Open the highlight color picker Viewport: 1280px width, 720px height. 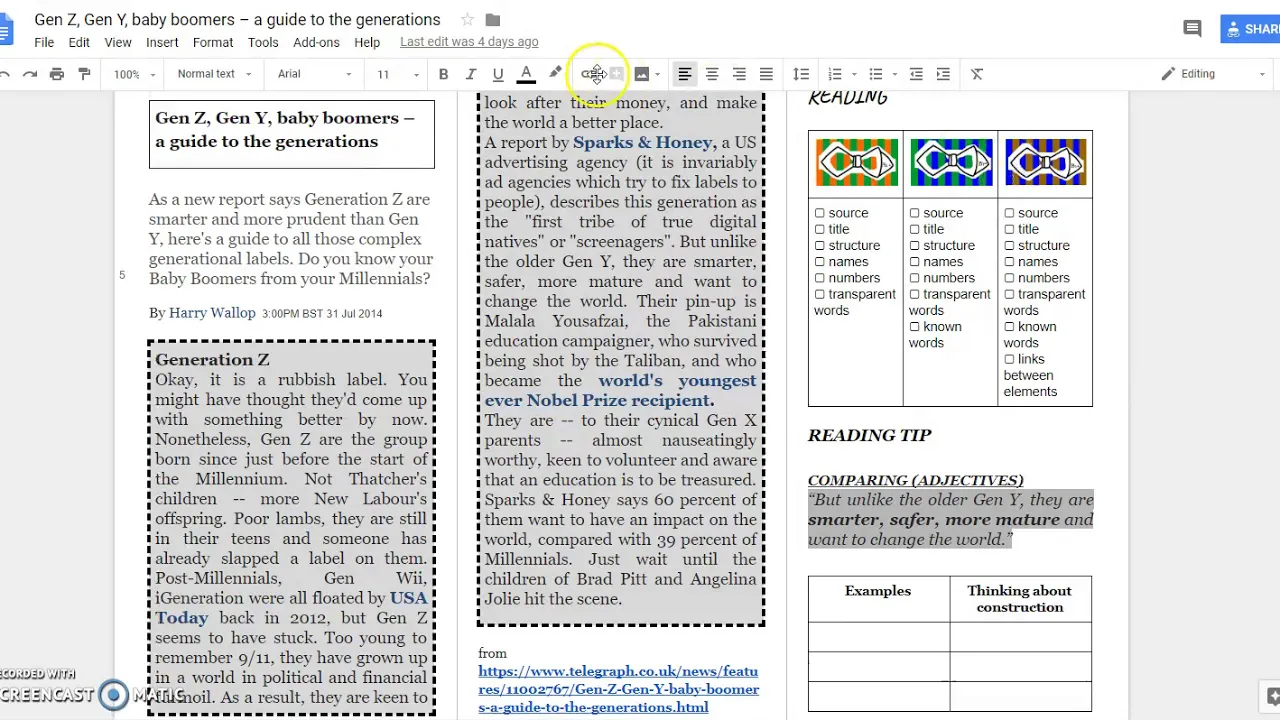coord(555,74)
